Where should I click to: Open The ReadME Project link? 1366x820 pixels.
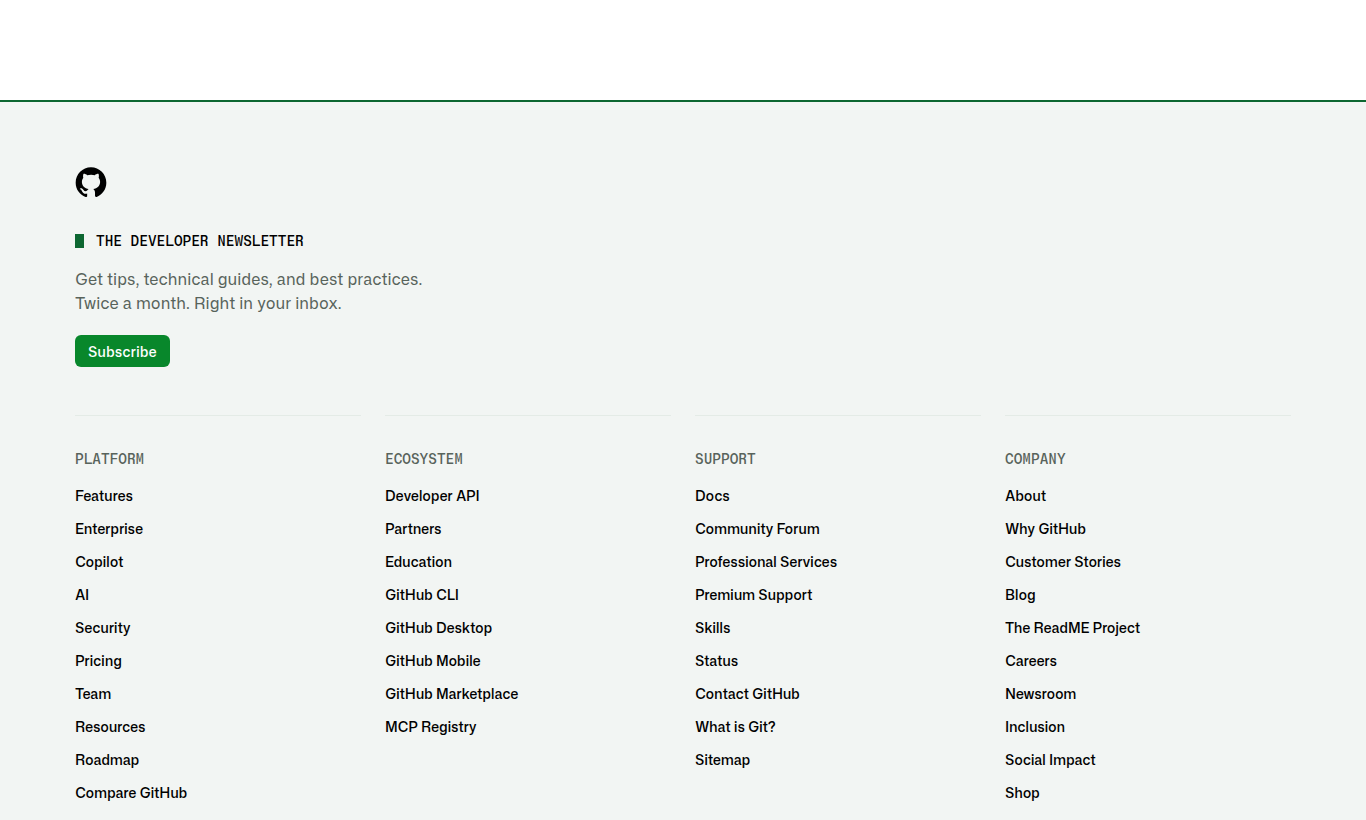pos(1072,628)
